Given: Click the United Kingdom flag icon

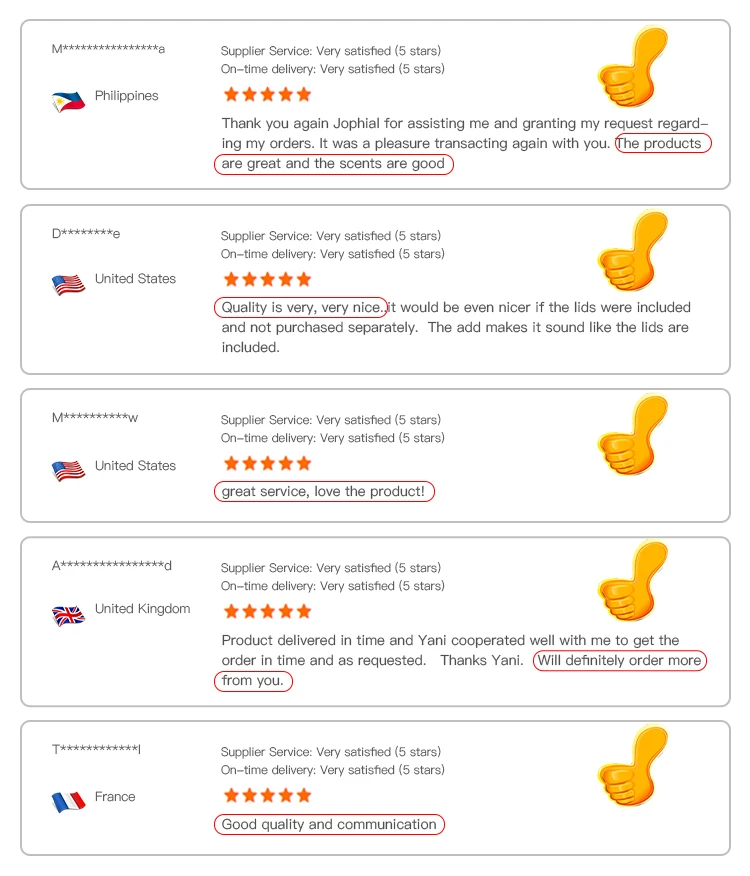Looking at the screenshot, I should point(68,616).
